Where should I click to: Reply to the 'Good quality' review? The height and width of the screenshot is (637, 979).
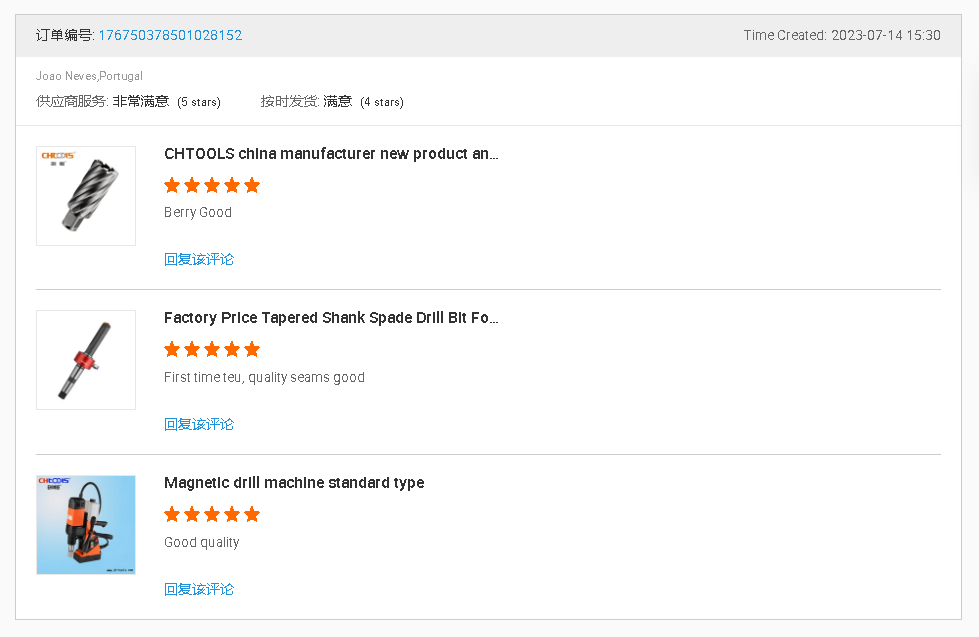click(199, 589)
